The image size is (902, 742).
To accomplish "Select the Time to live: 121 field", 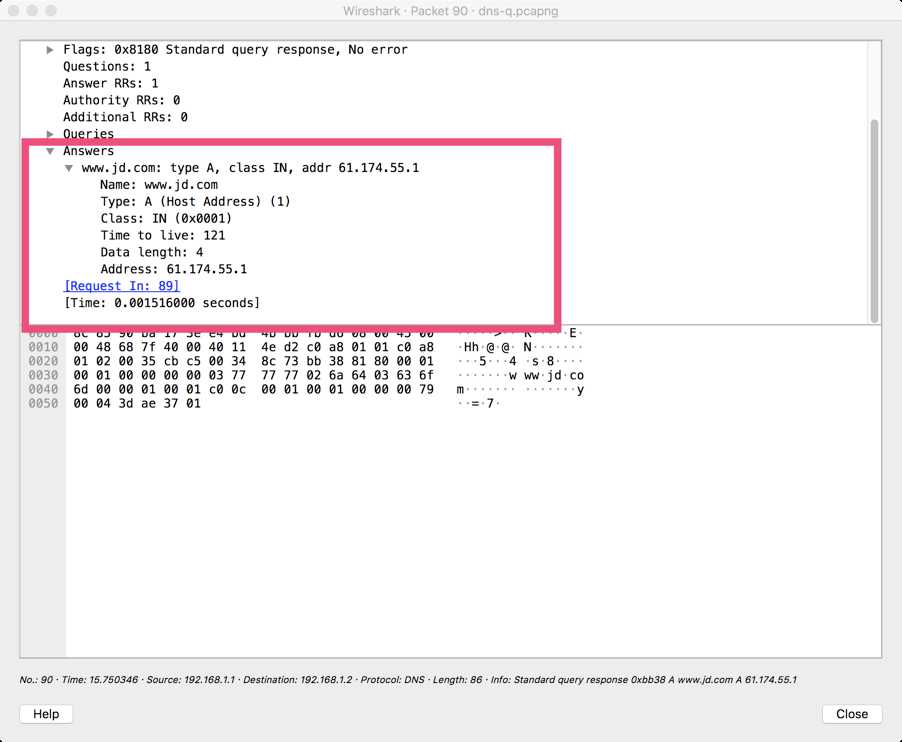I will pyautogui.click(x=163, y=235).
